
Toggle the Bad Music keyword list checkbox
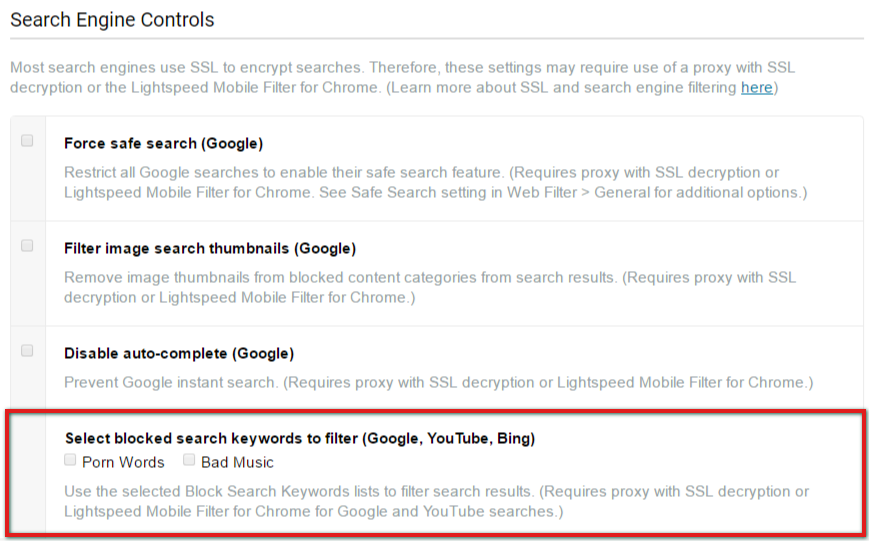[189, 460]
